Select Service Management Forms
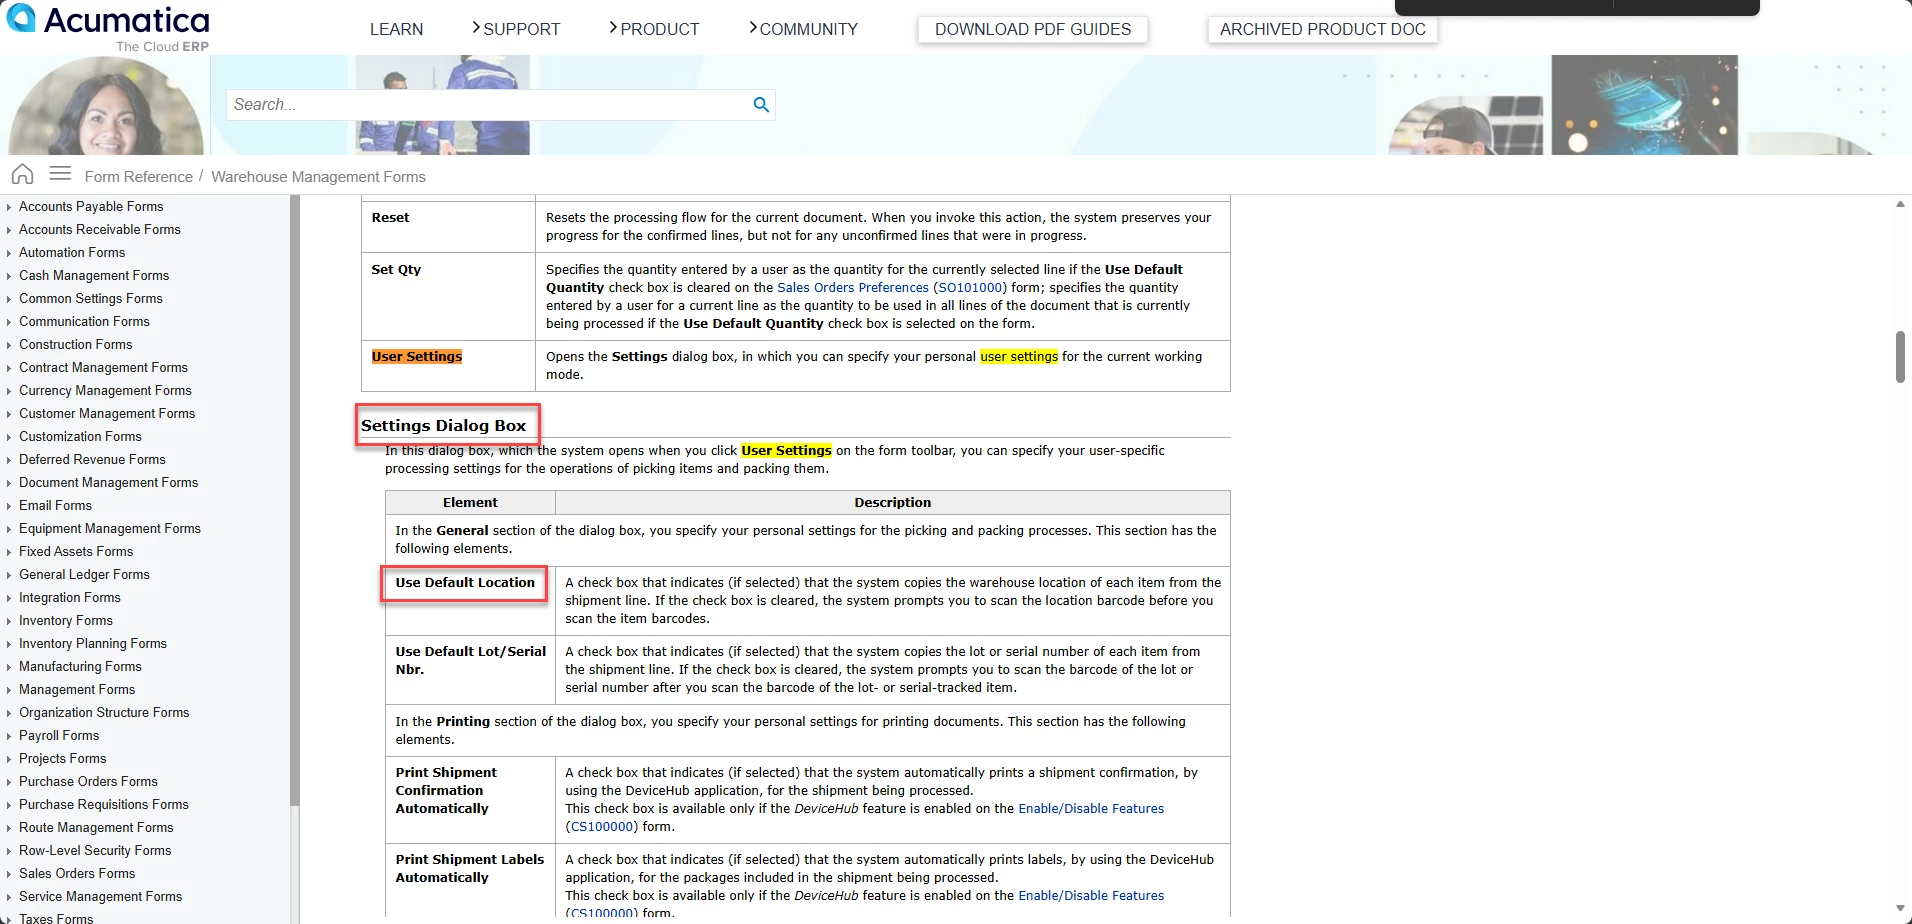This screenshot has height=924, width=1912. [x=100, y=896]
